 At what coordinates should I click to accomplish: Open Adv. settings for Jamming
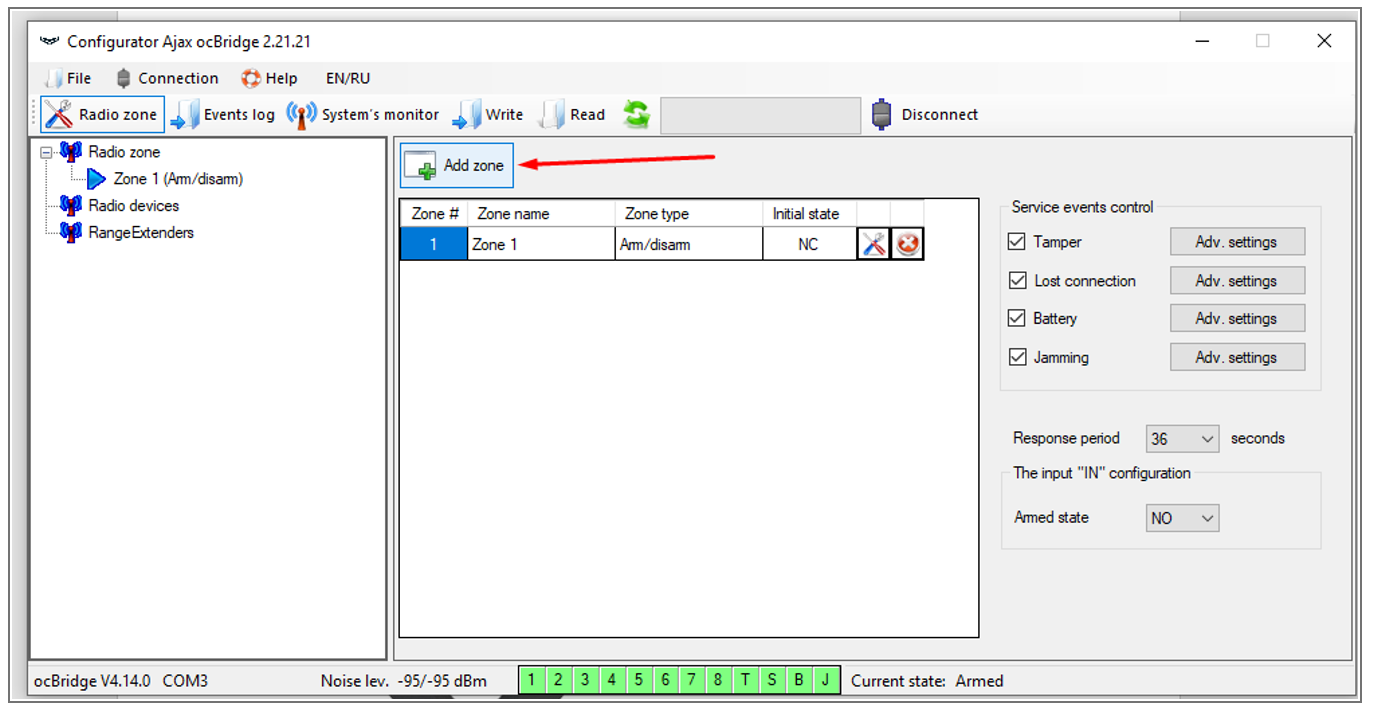pos(1237,357)
